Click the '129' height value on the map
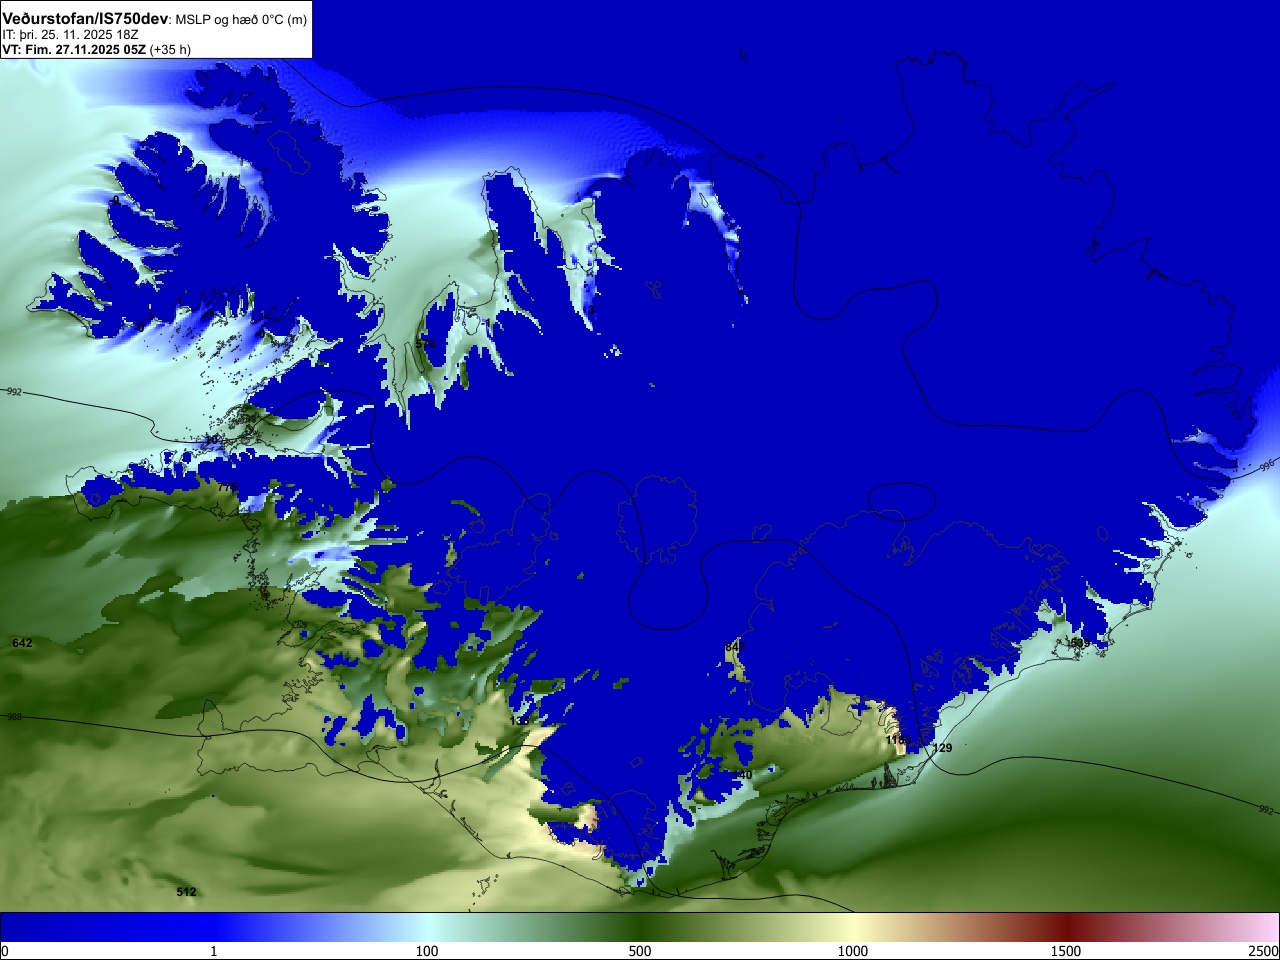Screen dimensions: 1280x960 (942, 748)
